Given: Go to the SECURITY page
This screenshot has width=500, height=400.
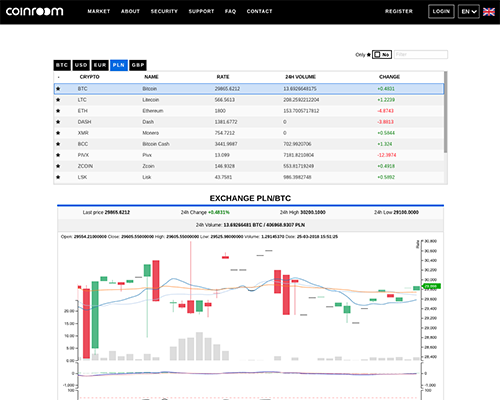Looking at the screenshot, I should coord(164,11).
